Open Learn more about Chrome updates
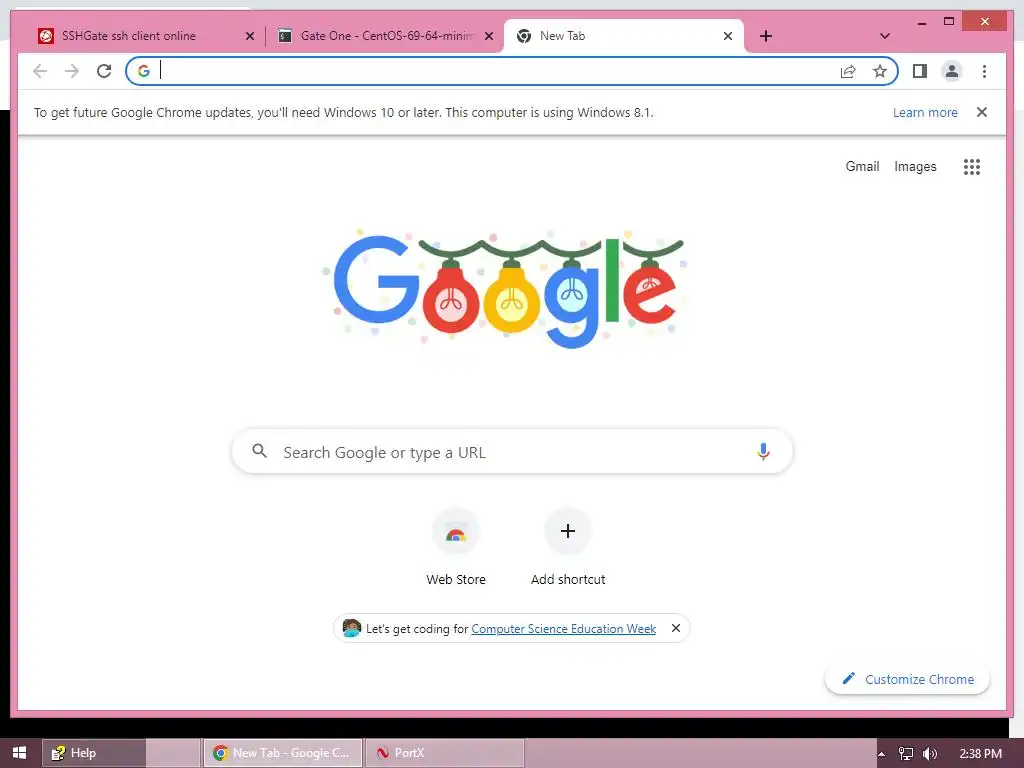This screenshot has height=768, width=1024. [x=925, y=112]
